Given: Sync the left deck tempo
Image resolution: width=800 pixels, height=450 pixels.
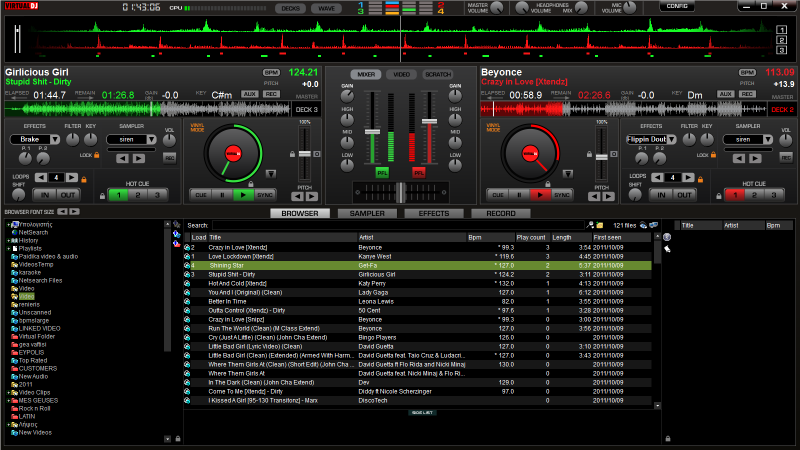Looking at the screenshot, I should tap(265, 195).
